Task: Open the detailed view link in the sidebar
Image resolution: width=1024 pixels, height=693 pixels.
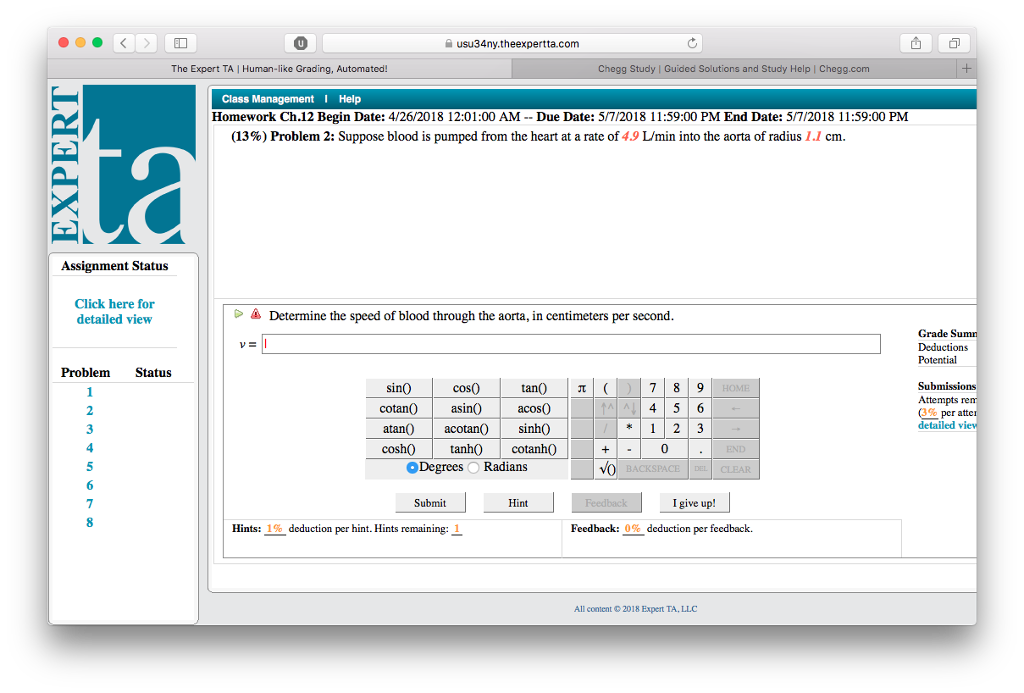Action: pos(114,311)
